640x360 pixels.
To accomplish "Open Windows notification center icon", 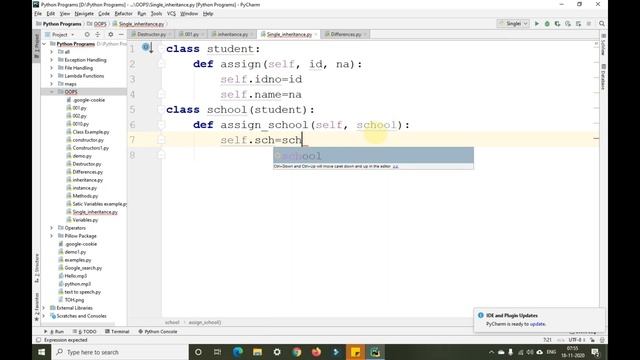I will click(595, 352).
